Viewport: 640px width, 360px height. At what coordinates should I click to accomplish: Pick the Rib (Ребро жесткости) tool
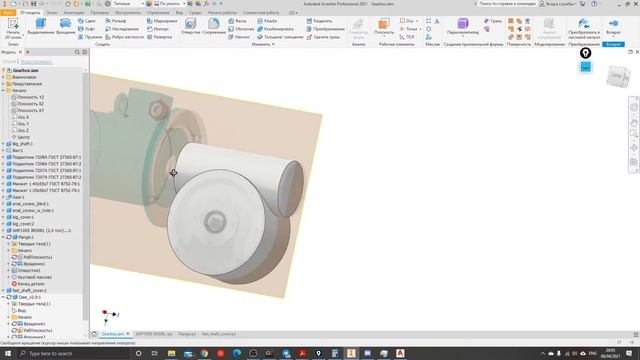click(124, 37)
